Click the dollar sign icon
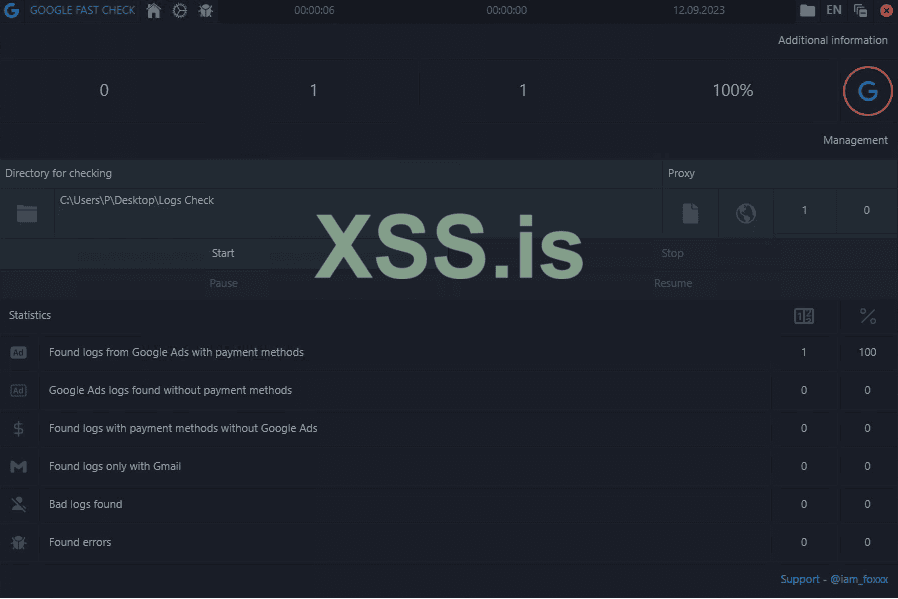898x599 pixels. pyautogui.click(x=18, y=428)
